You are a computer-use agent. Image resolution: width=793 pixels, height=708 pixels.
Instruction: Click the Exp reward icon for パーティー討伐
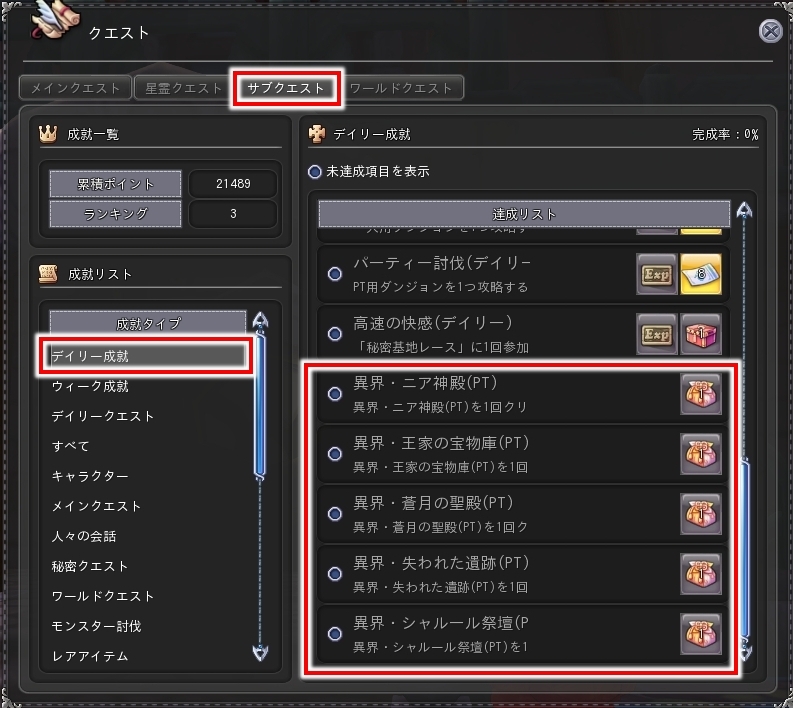pyautogui.click(x=656, y=274)
